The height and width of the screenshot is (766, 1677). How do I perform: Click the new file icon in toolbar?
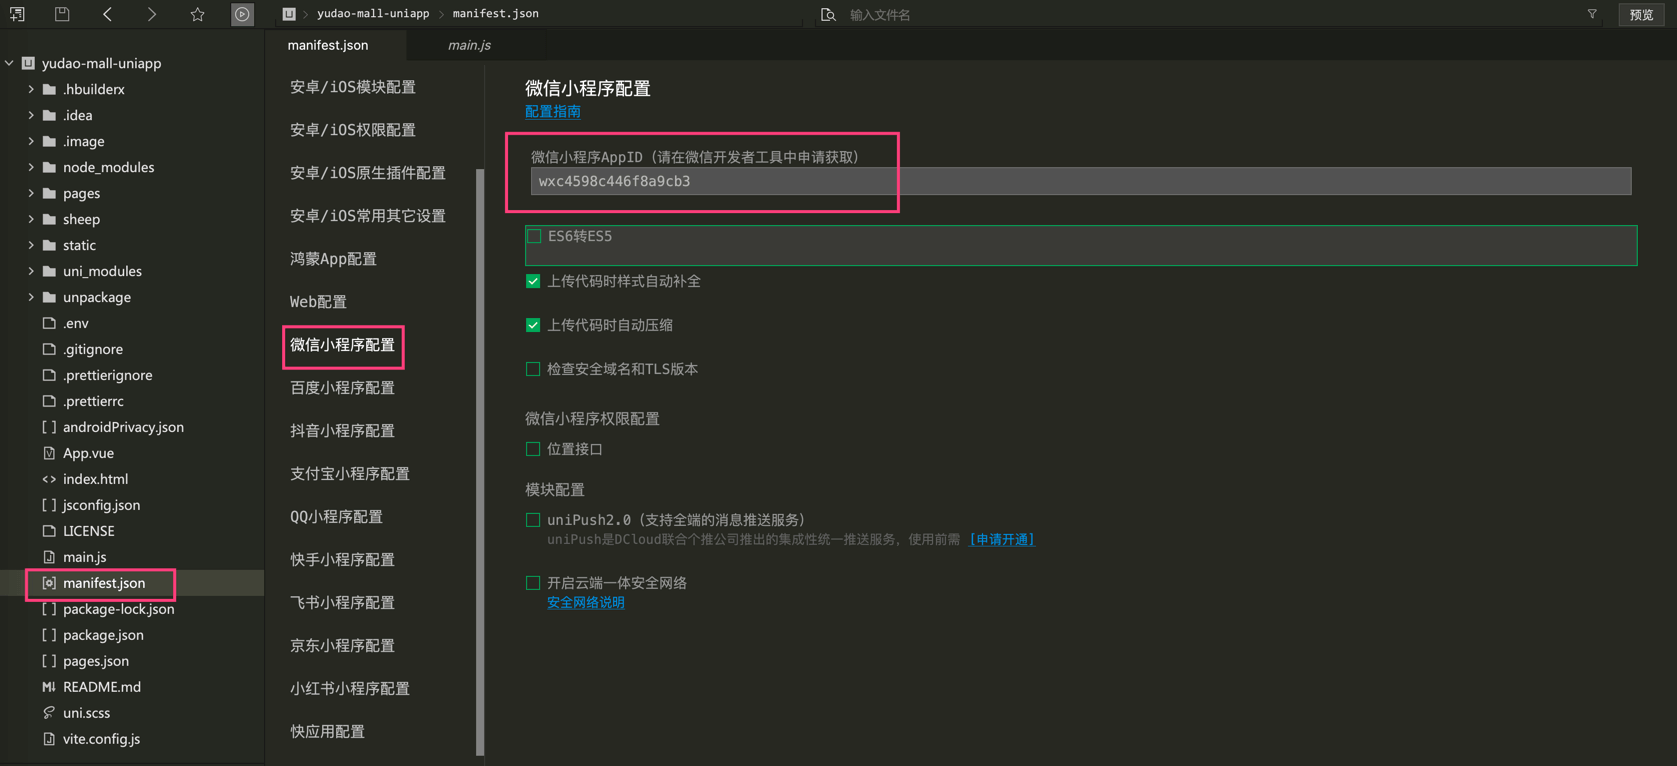(17, 14)
